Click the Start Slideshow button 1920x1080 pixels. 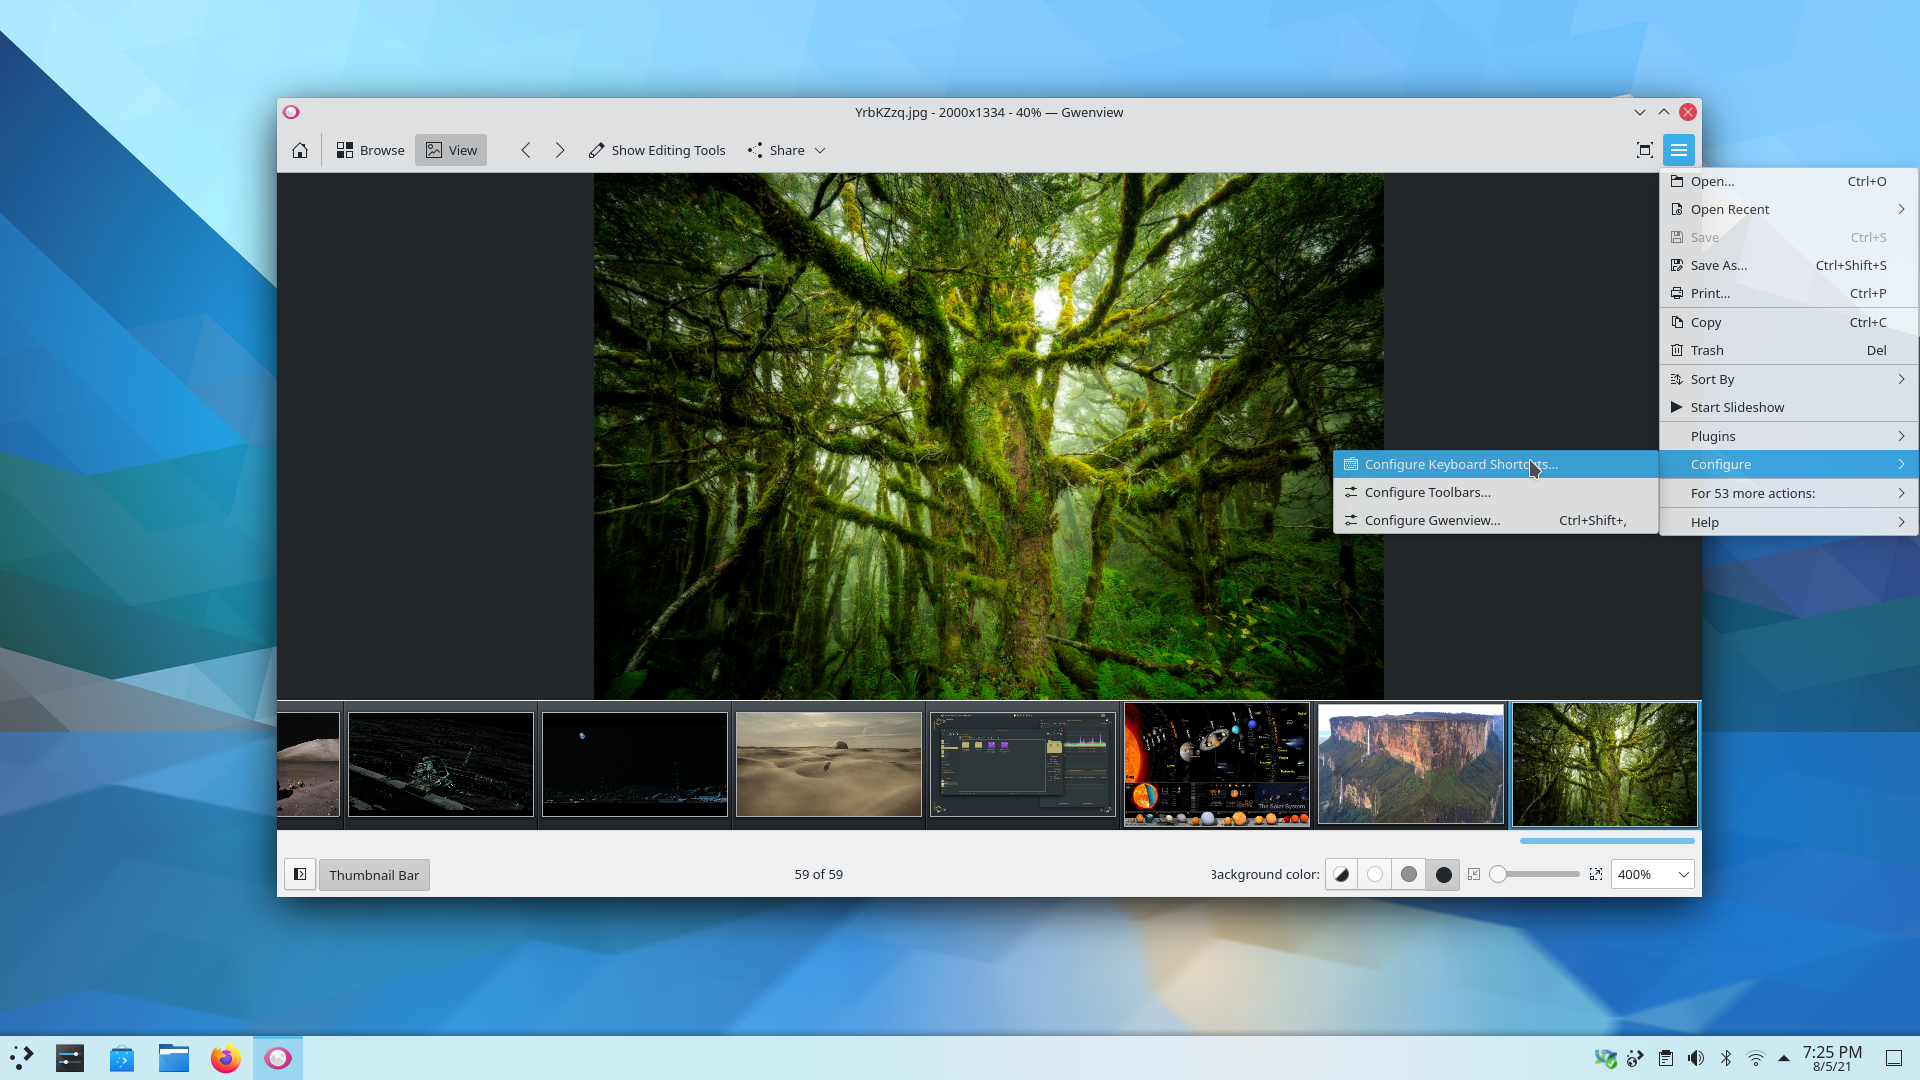pos(1737,406)
